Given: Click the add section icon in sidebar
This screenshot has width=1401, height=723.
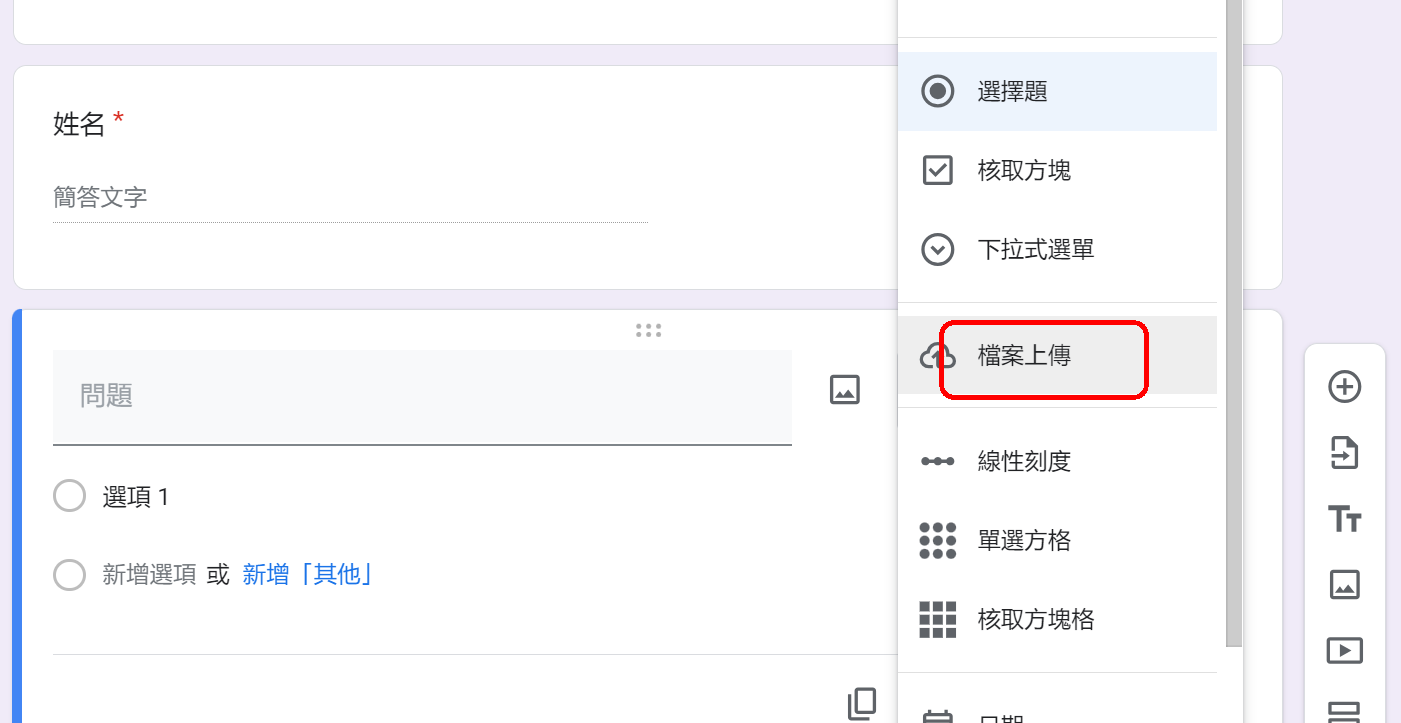Looking at the screenshot, I should point(1344,712).
